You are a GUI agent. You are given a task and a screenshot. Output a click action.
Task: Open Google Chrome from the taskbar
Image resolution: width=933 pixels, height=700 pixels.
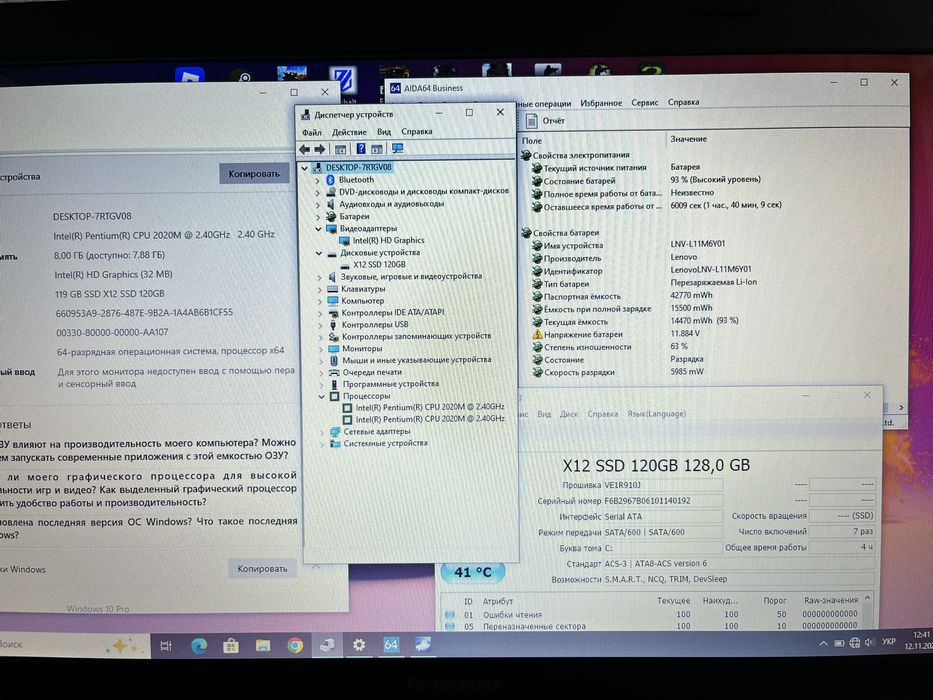click(295, 646)
